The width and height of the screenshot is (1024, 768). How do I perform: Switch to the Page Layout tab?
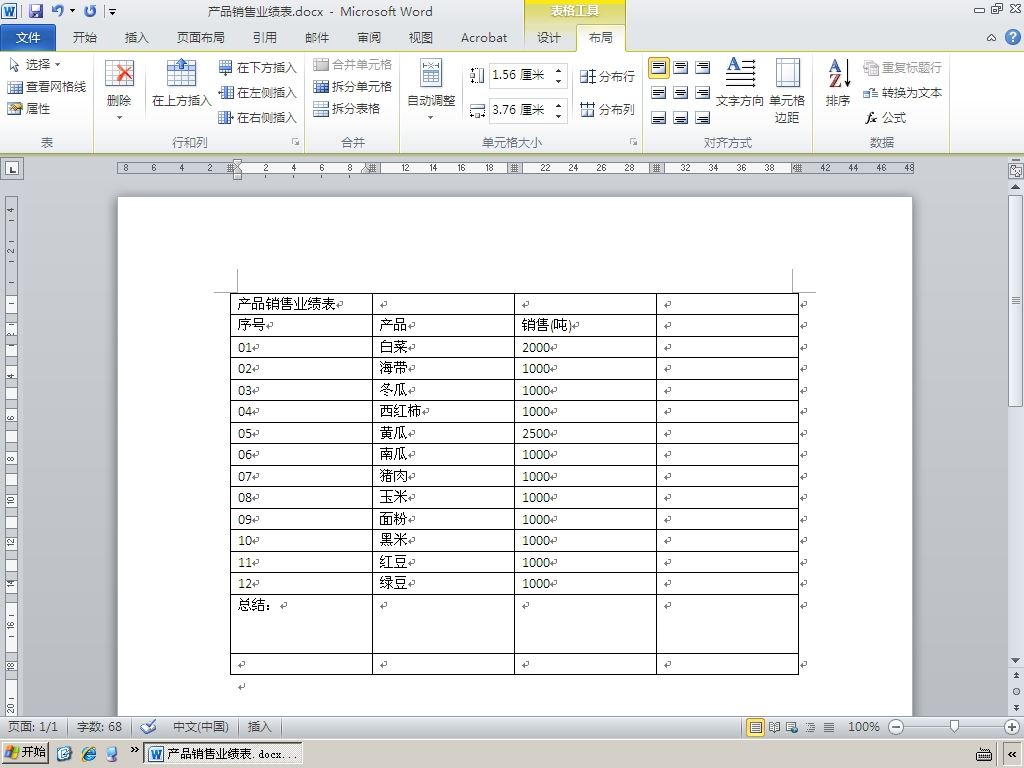[200, 38]
